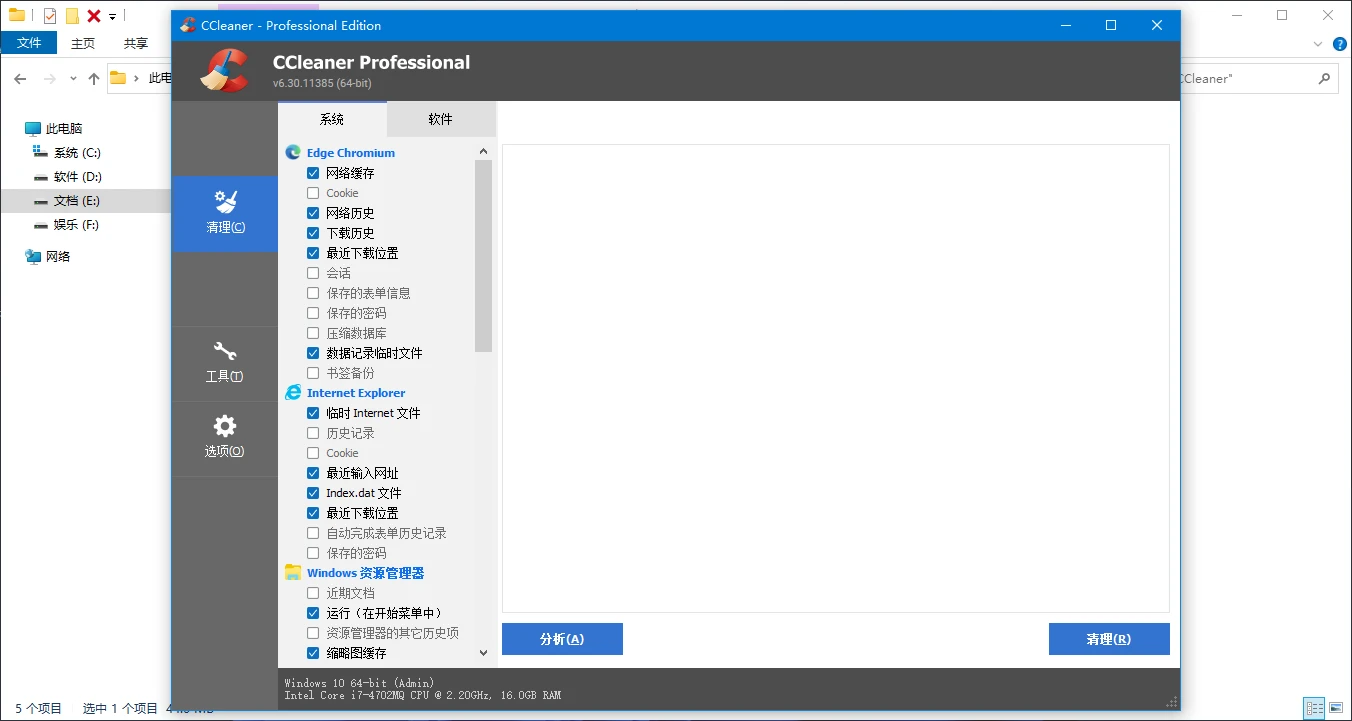The width and height of the screenshot is (1352, 721).
Task: Click the CCleaner window resize grip
Action: pos(1172,702)
